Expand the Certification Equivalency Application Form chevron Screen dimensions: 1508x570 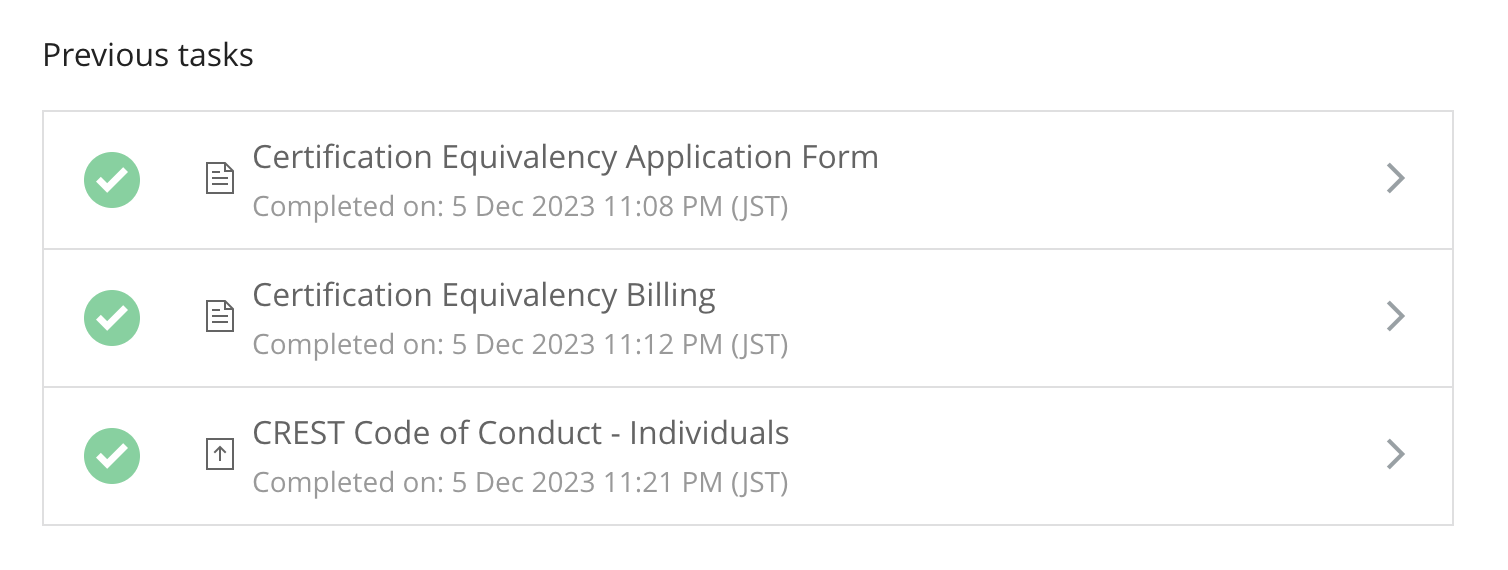(1396, 179)
